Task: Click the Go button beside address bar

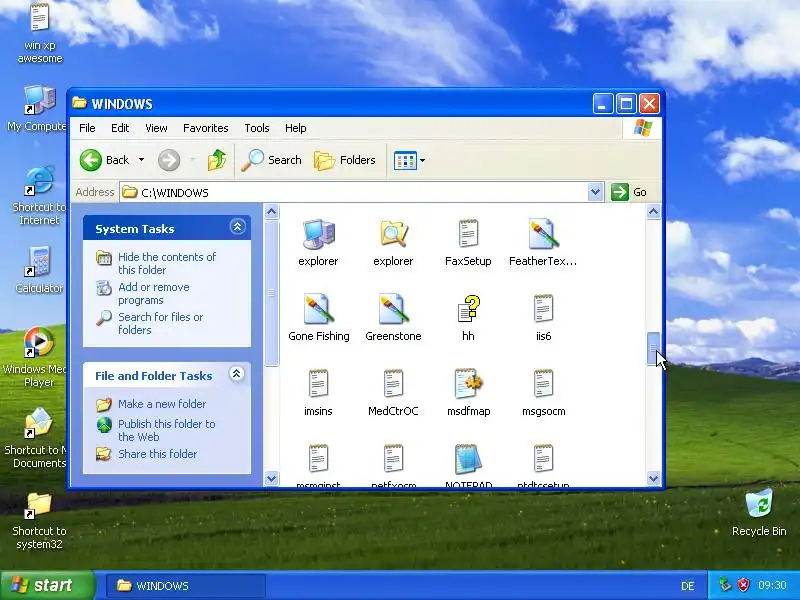Action: point(629,192)
